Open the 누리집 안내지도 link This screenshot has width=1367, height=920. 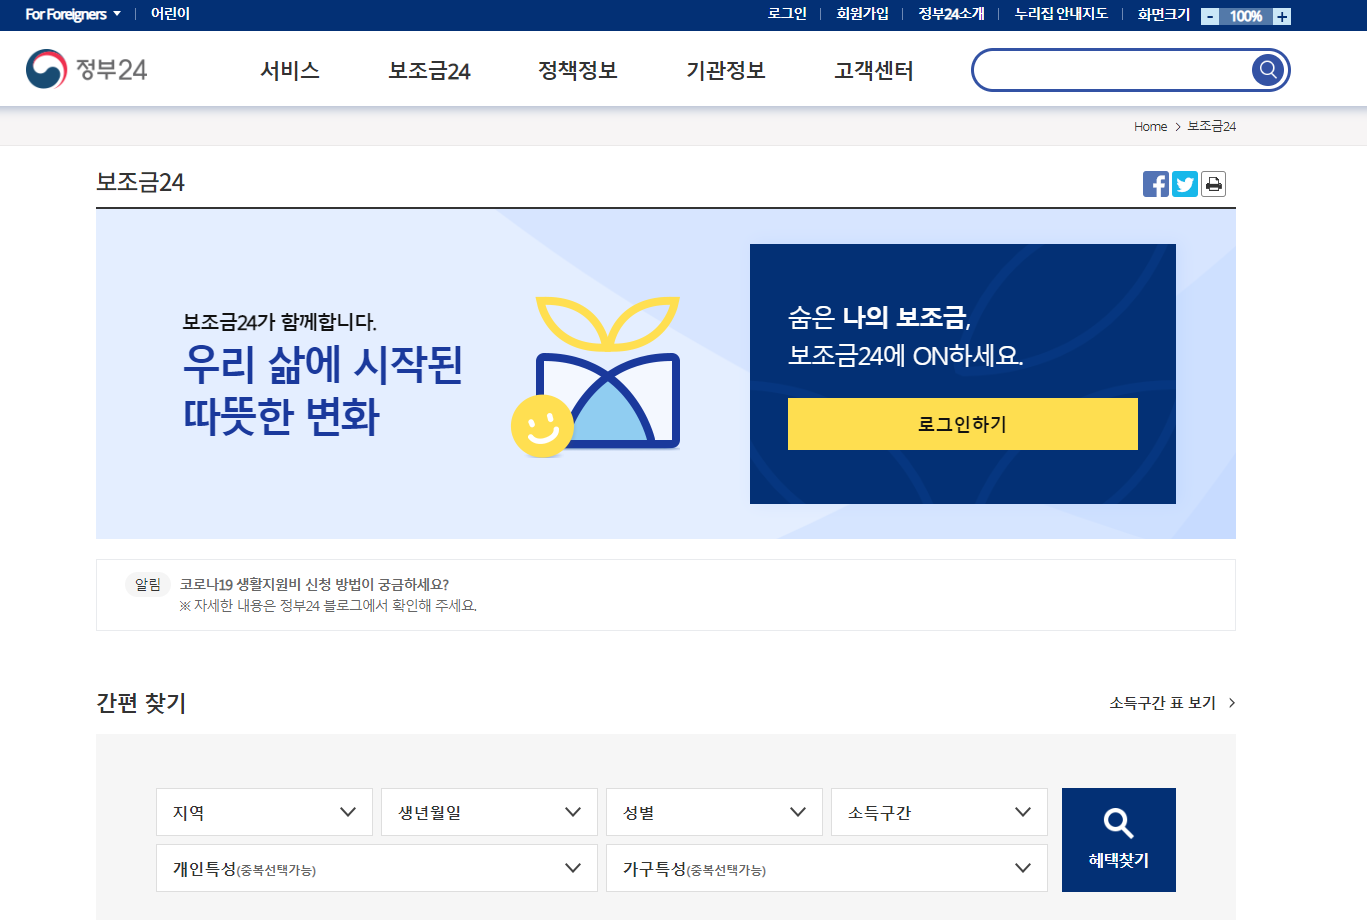point(1061,14)
